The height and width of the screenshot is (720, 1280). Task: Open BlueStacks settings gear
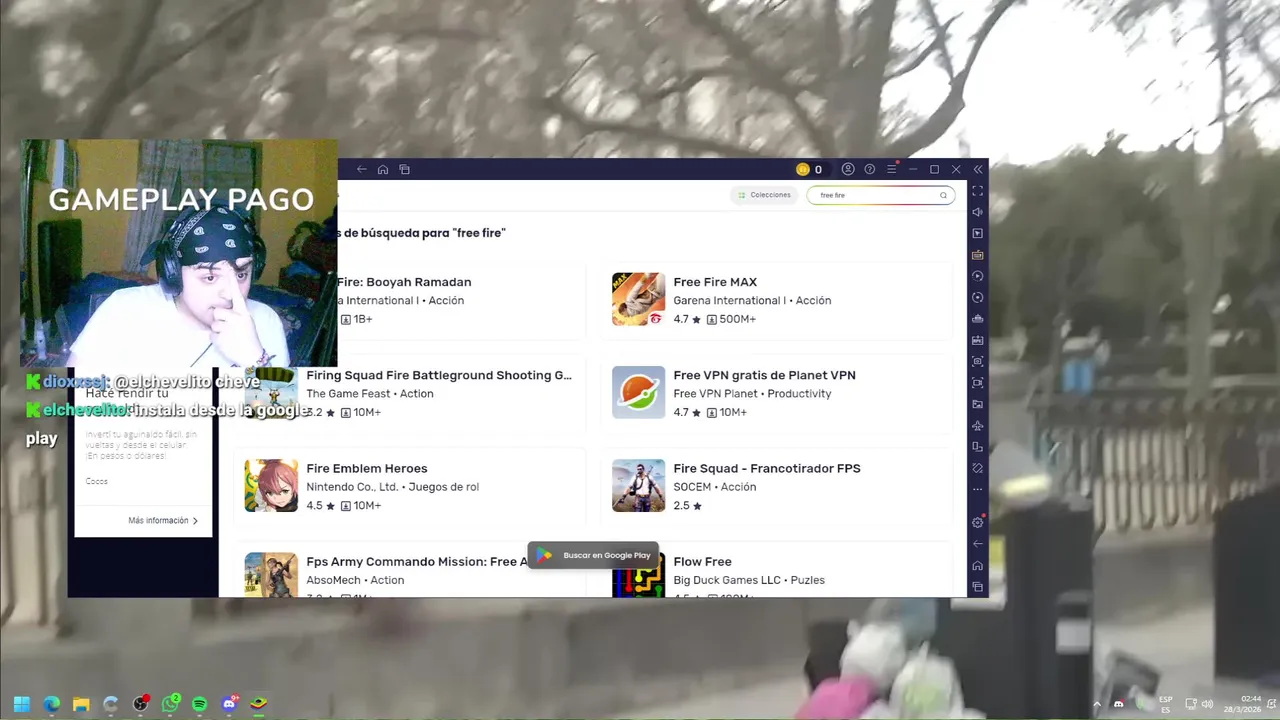click(978, 522)
